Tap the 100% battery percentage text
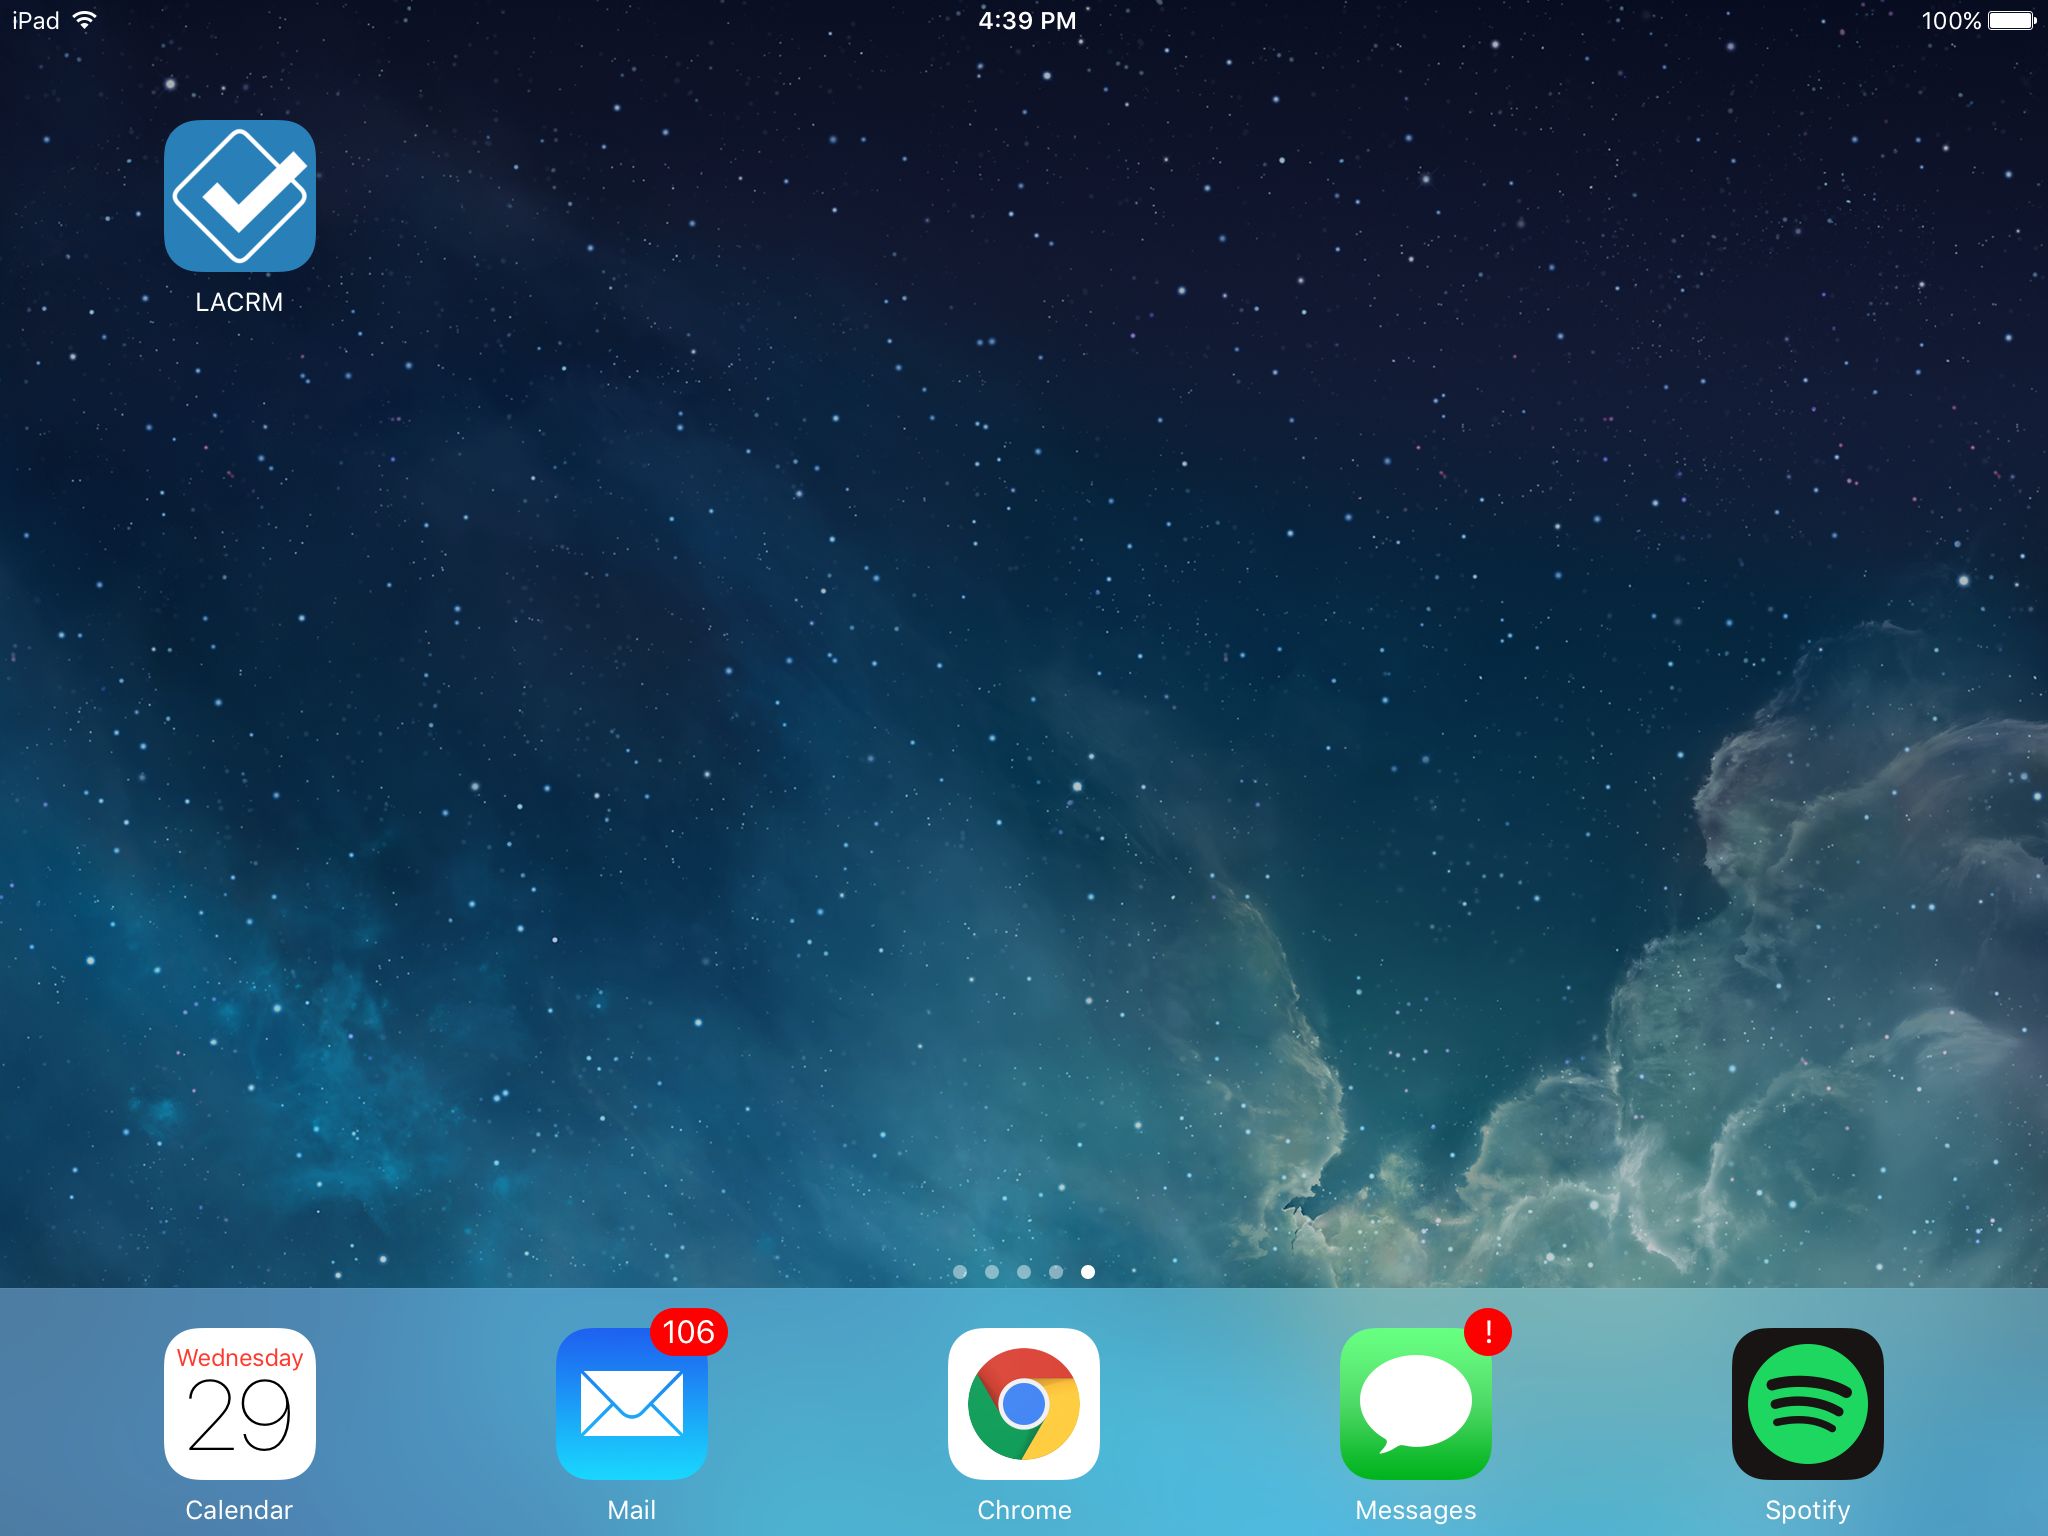2048x1536 pixels. 1950,20
